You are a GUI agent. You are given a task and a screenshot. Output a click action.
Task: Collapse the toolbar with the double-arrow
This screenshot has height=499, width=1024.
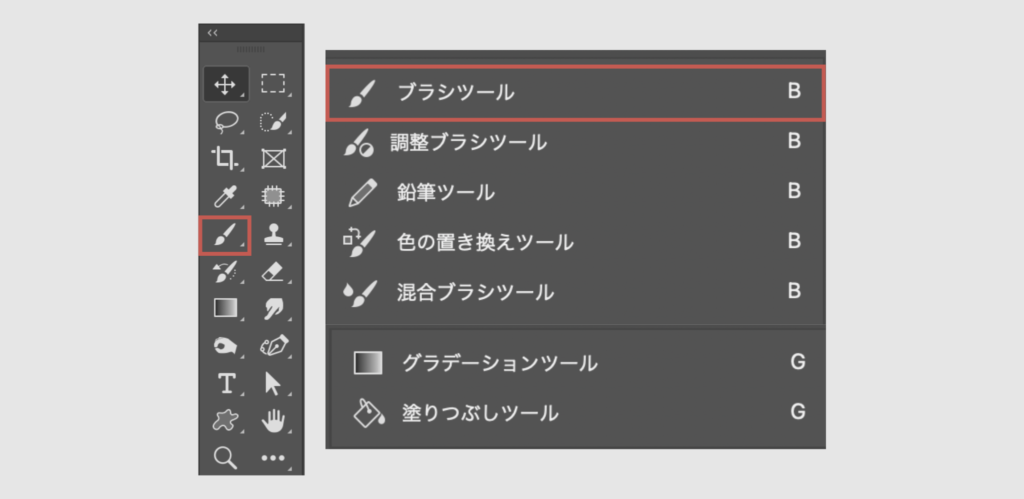click(x=212, y=32)
